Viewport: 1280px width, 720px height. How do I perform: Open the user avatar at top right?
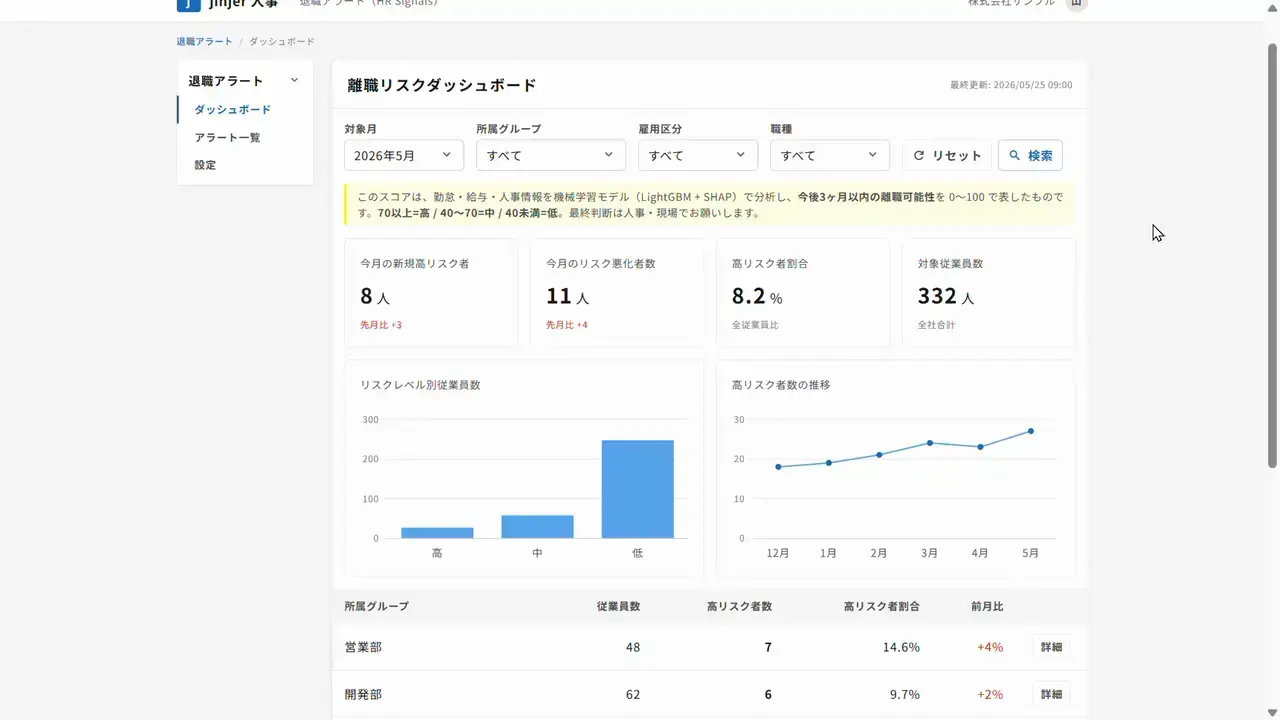pos(1076,4)
